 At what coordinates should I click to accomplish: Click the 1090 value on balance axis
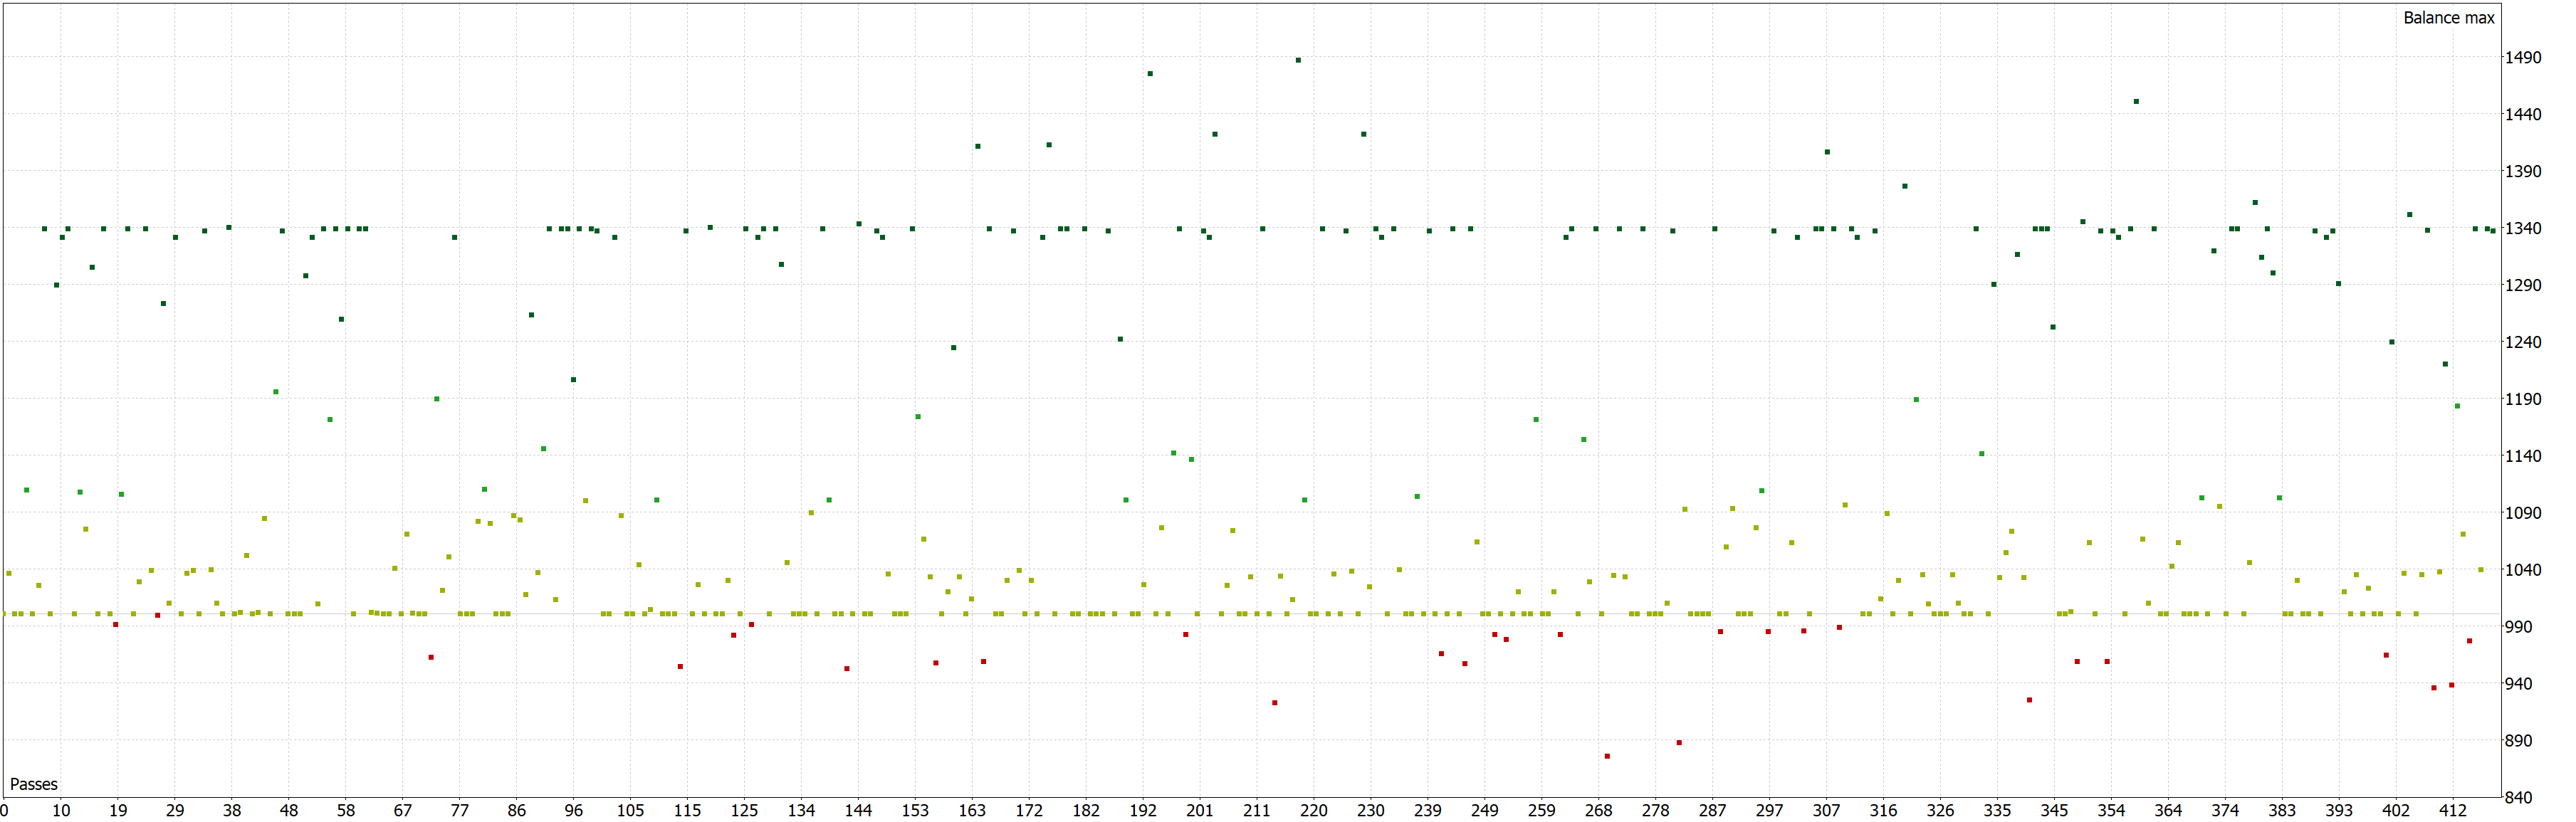click(x=2522, y=513)
